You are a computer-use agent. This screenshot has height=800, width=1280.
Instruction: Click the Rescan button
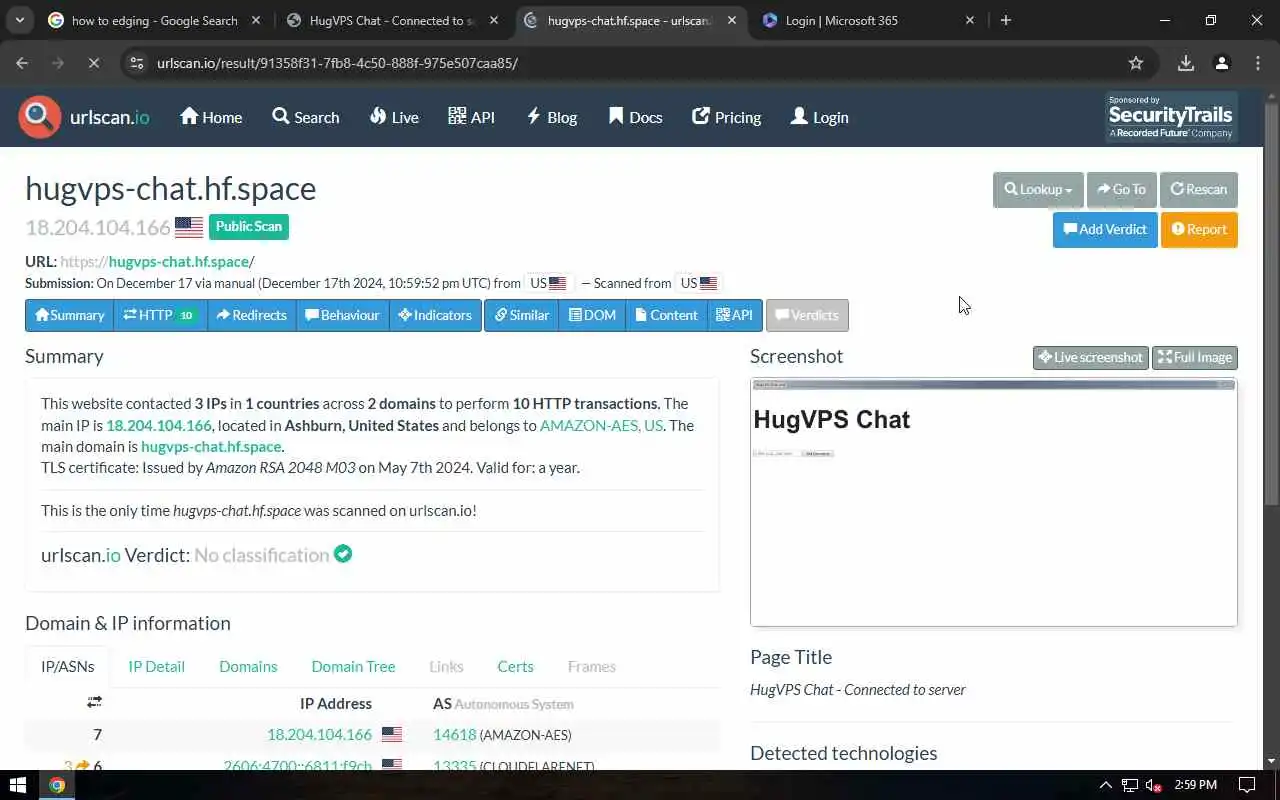tap(1198, 189)
